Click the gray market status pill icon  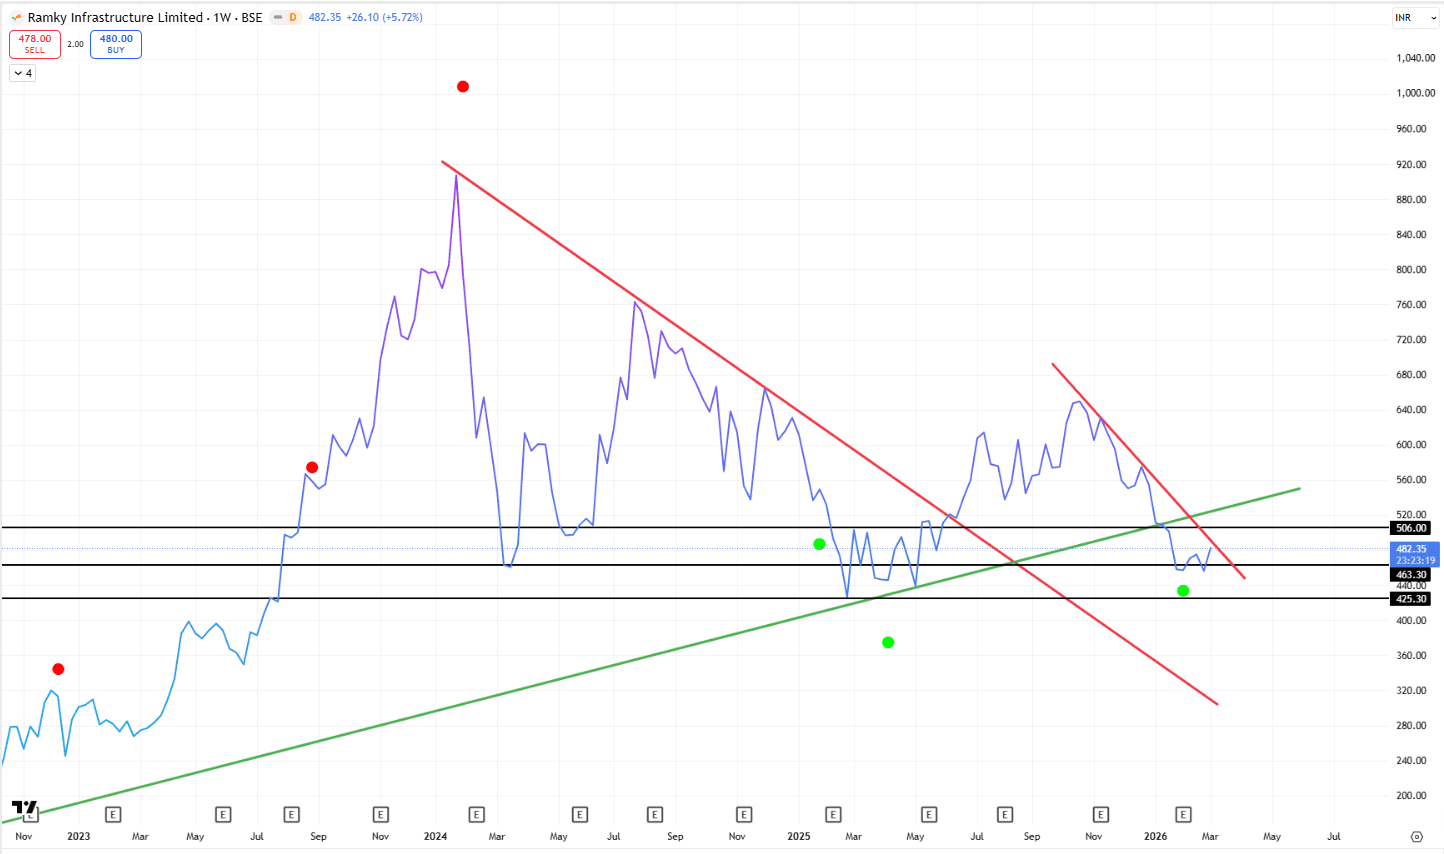[278, 17]
